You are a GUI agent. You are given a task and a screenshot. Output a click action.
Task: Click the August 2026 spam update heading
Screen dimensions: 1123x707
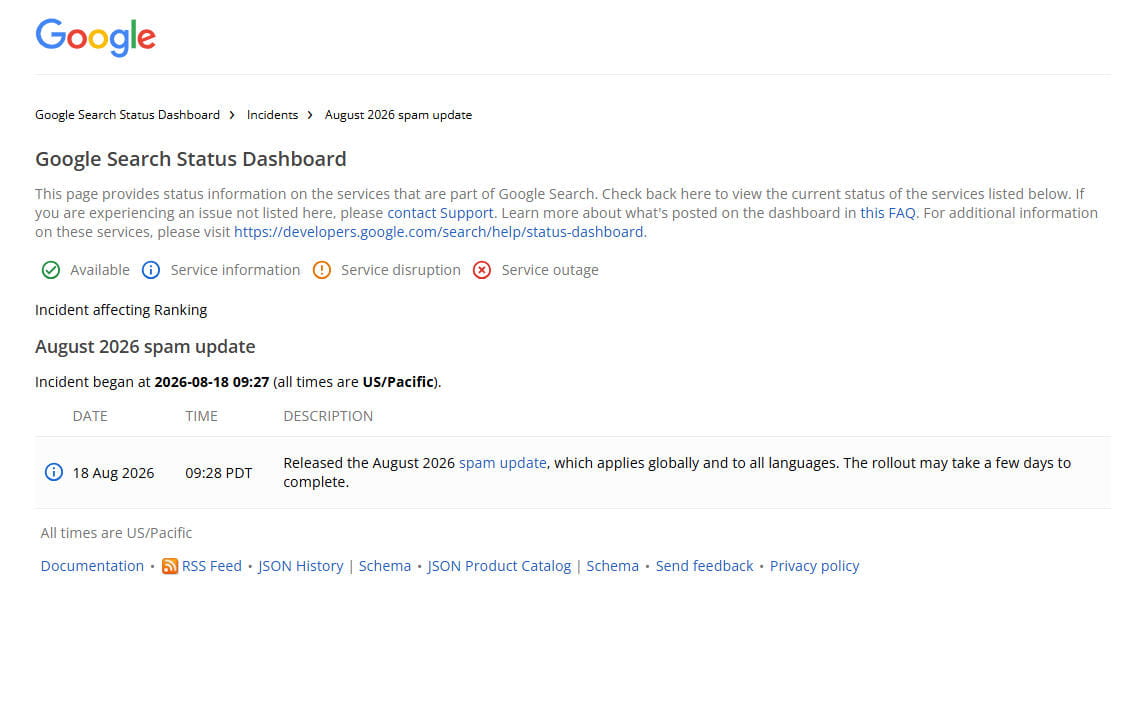[145, 347]
